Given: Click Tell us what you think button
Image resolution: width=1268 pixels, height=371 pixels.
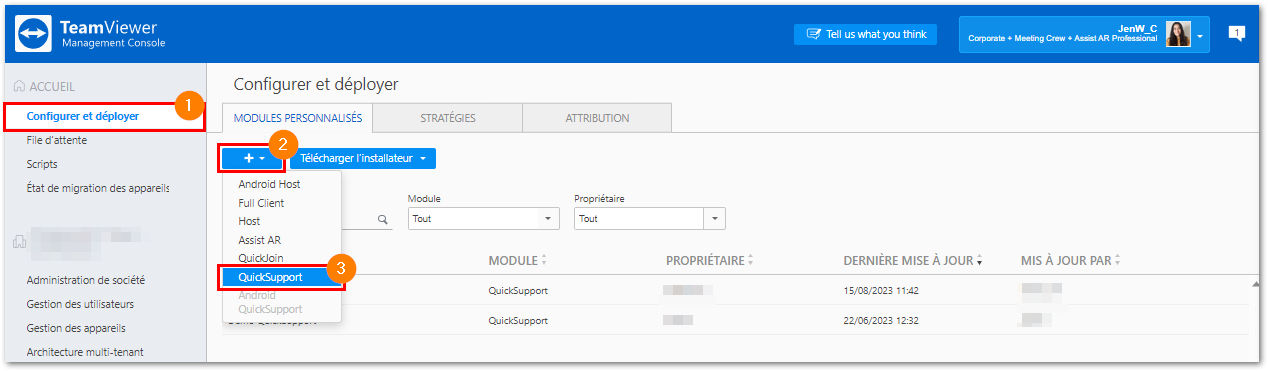Looking at the screenshot, I should (x=866, y=34).
